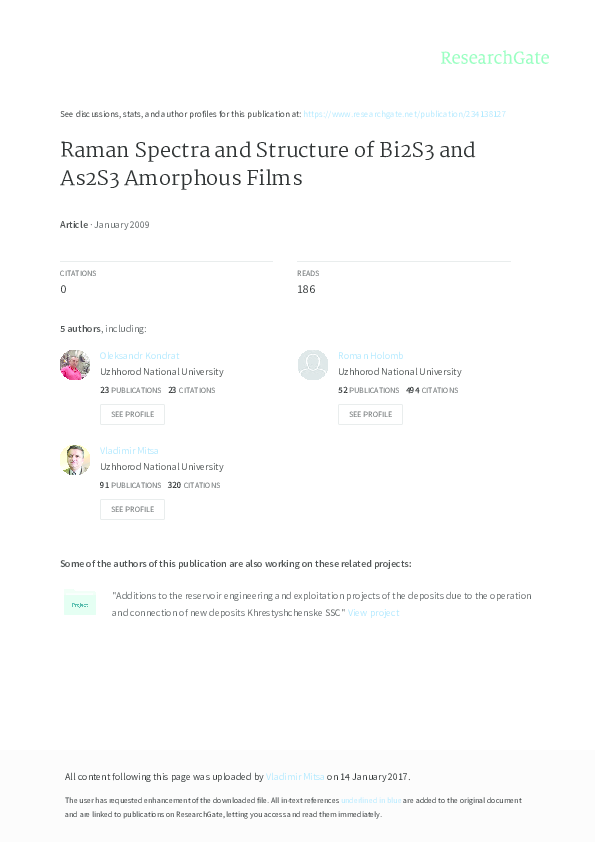The width and height of the screenshot is (595, 842).
Task: Click the uploader link 'Vladimir Mitsa' at bottom
Action: tap(294, 776)
